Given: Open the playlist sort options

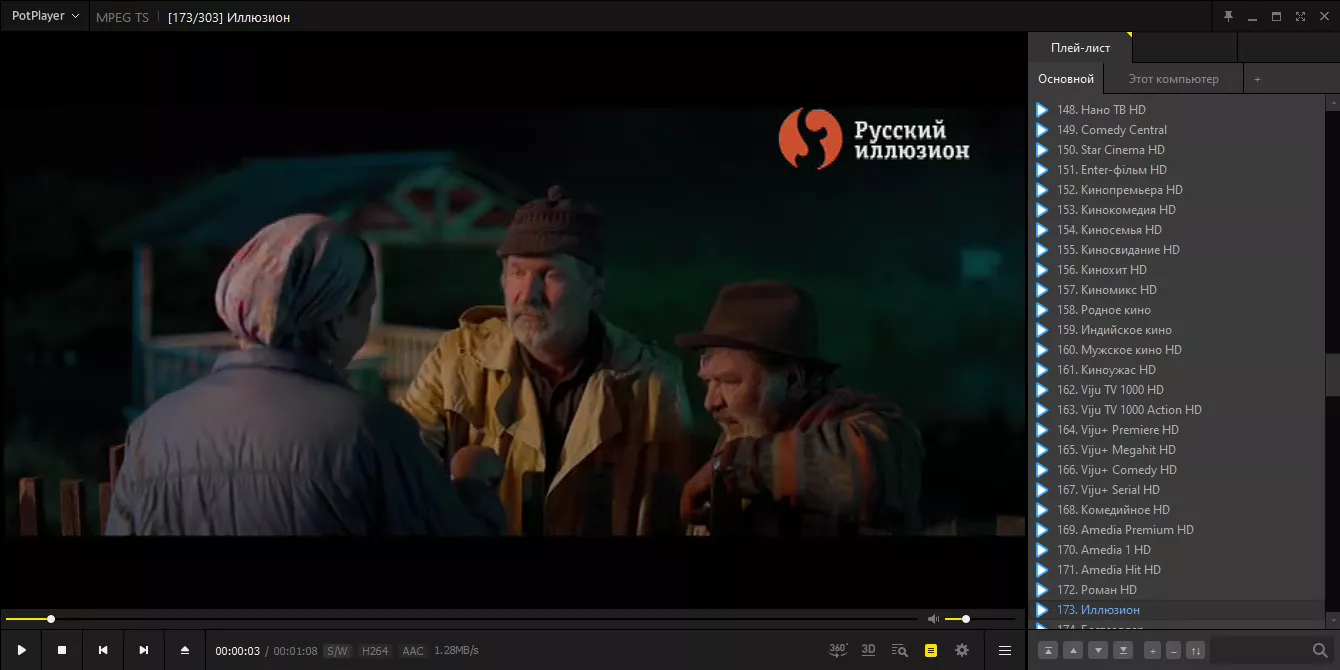Looking at the screenshot, I should pos(1196,650).
